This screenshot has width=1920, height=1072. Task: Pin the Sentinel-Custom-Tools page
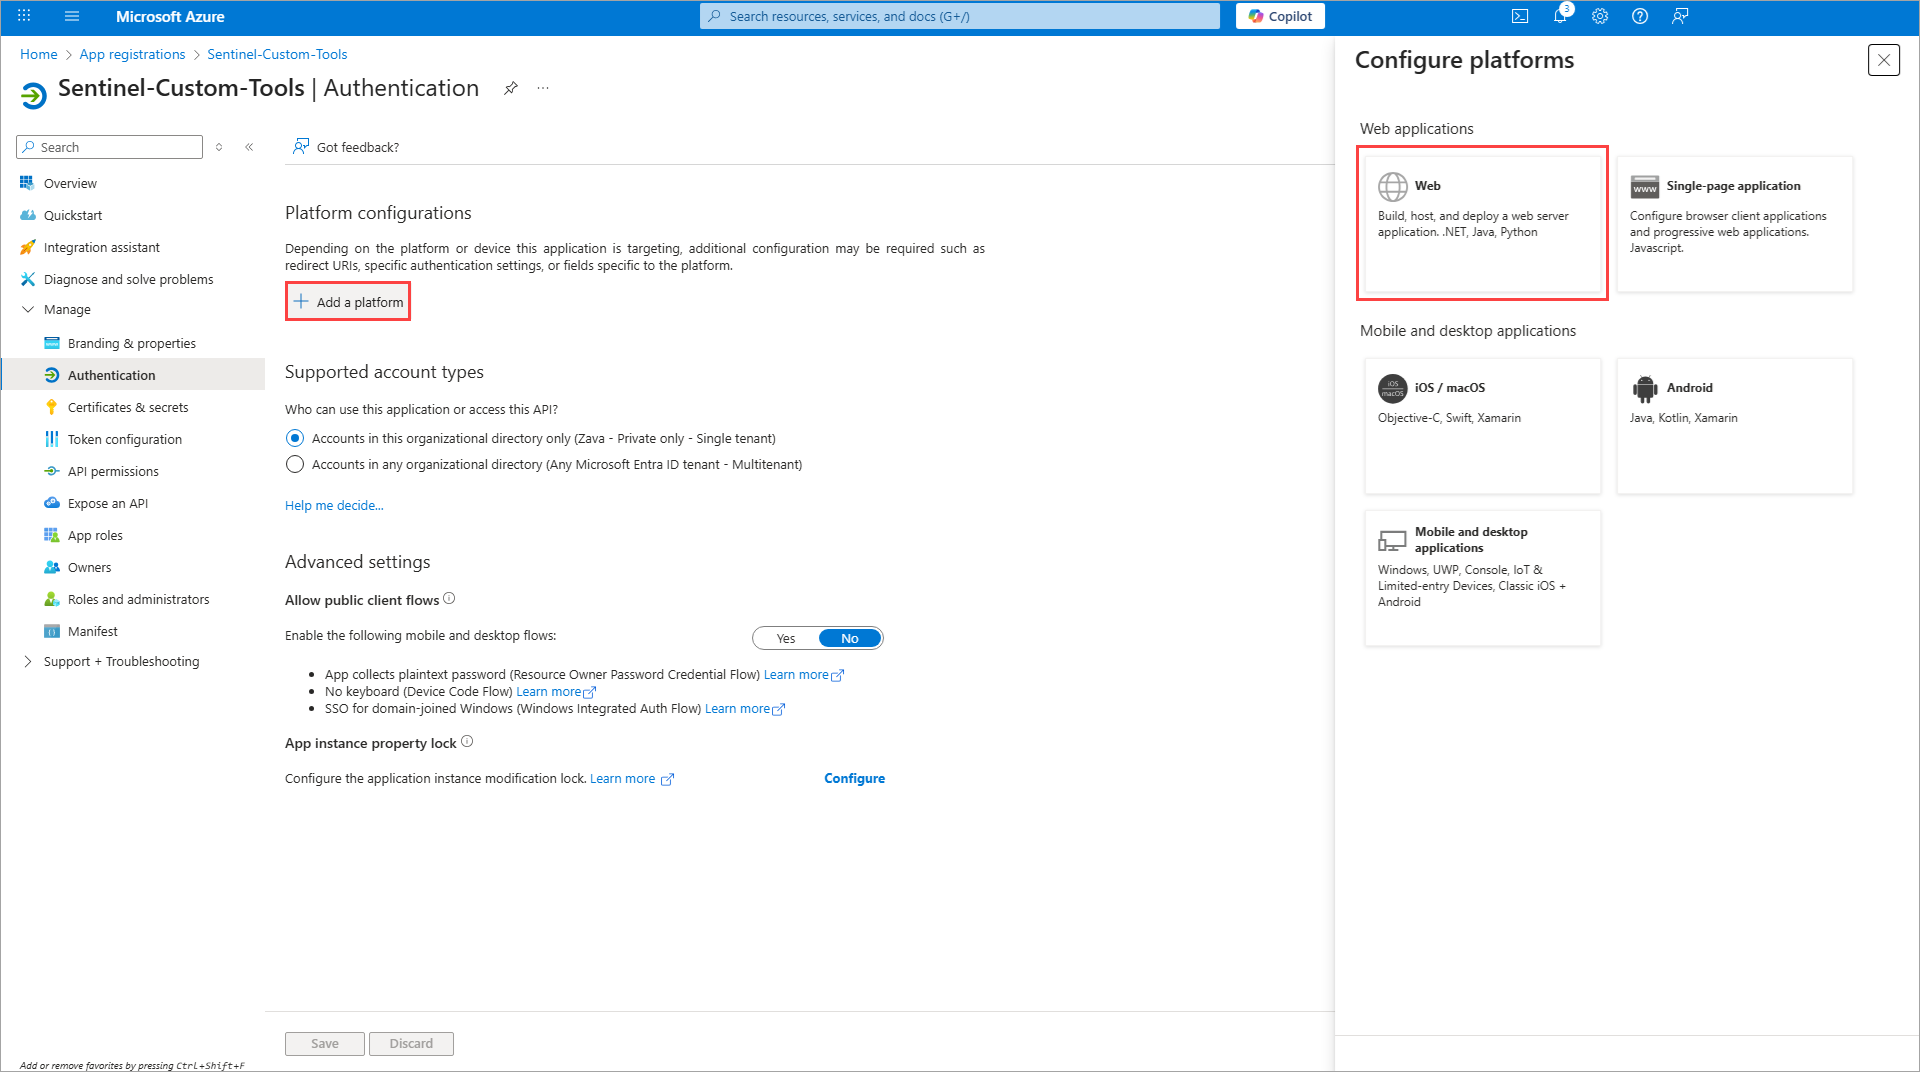pos(511,88)
